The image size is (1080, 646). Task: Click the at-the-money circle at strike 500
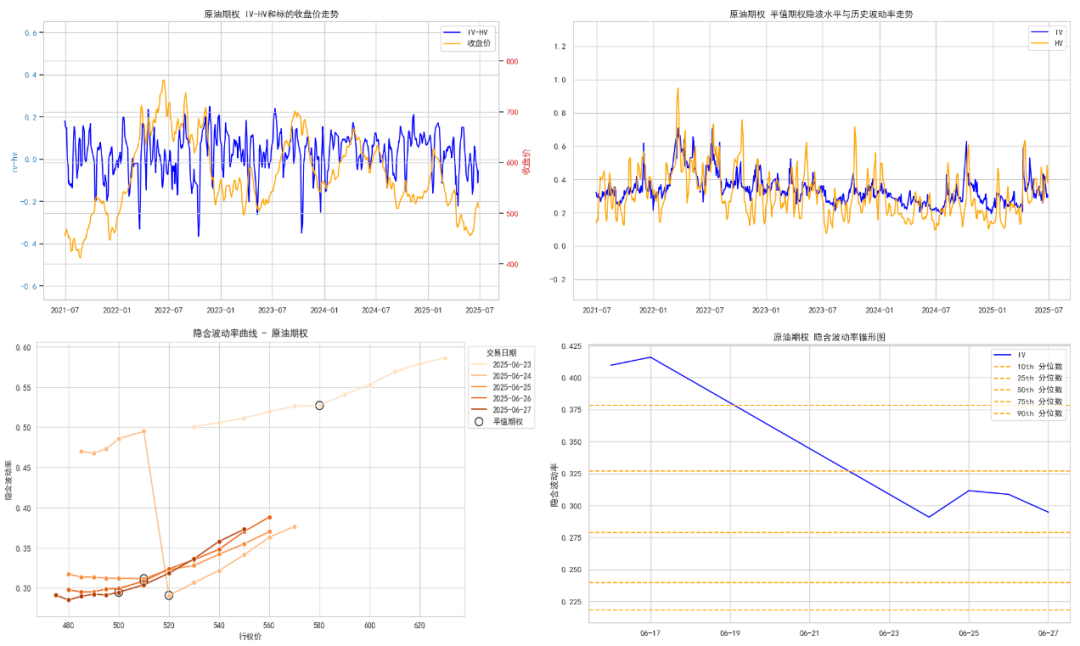pos(118,592)
